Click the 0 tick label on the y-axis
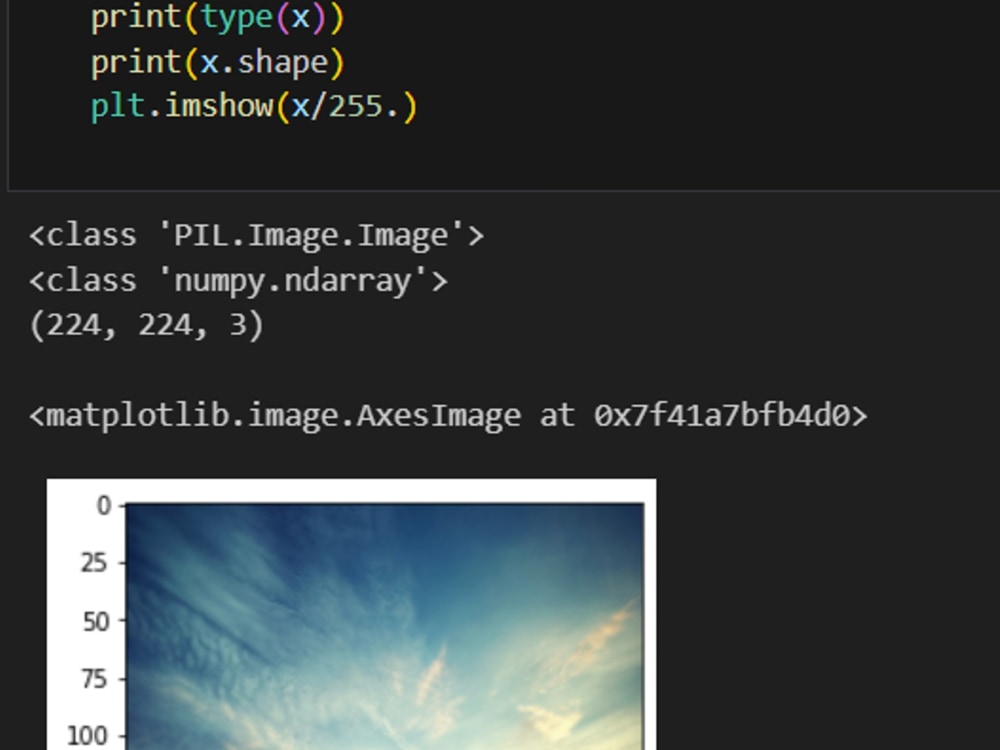Viewport: 1000px width, 750px height. click(104, 506)
